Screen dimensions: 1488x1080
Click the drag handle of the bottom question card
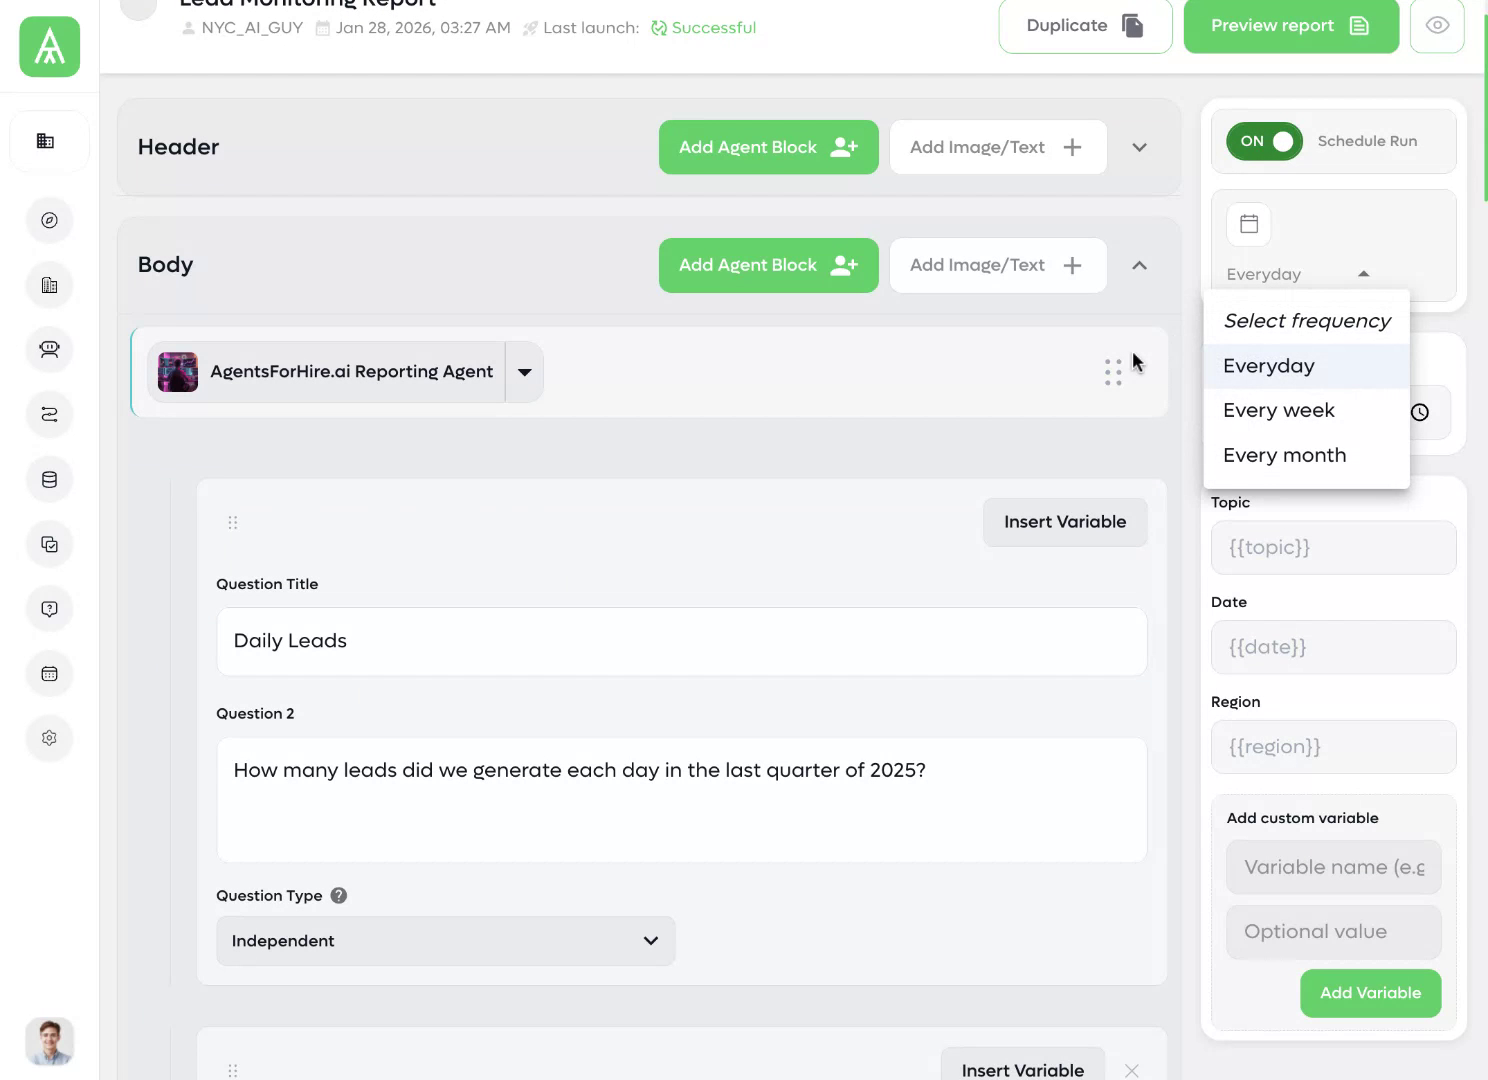click(233, 1070)
